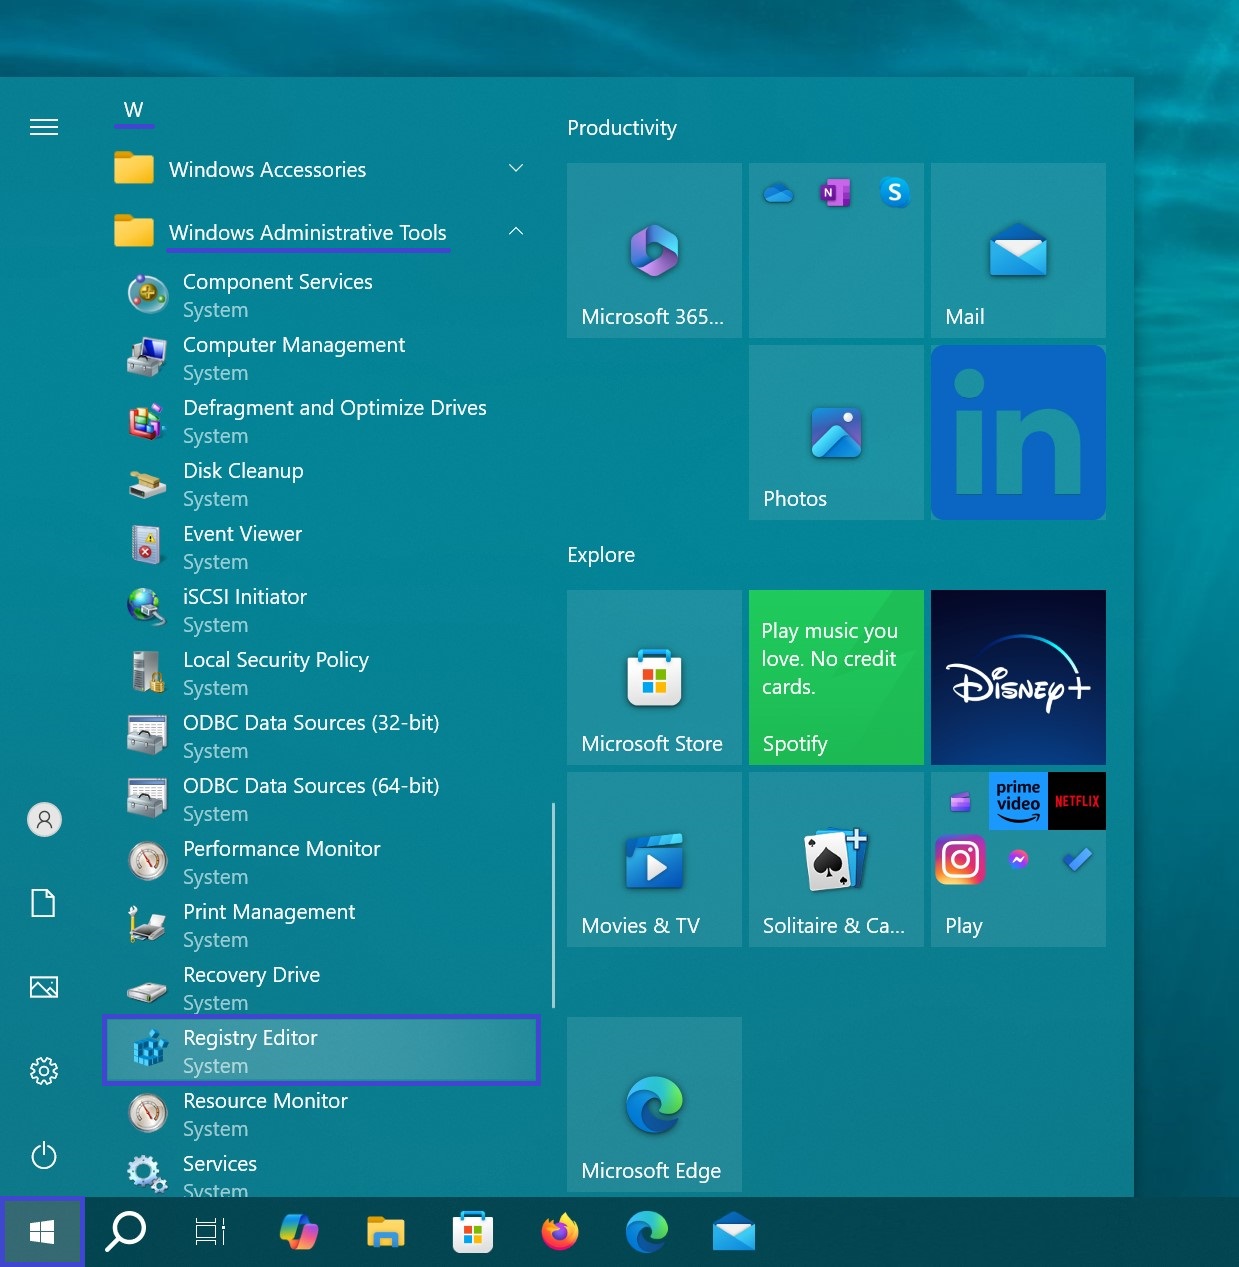1239x1267 pixels.
Task: Open the Microsoft Store tile
Action: point(654,677)
